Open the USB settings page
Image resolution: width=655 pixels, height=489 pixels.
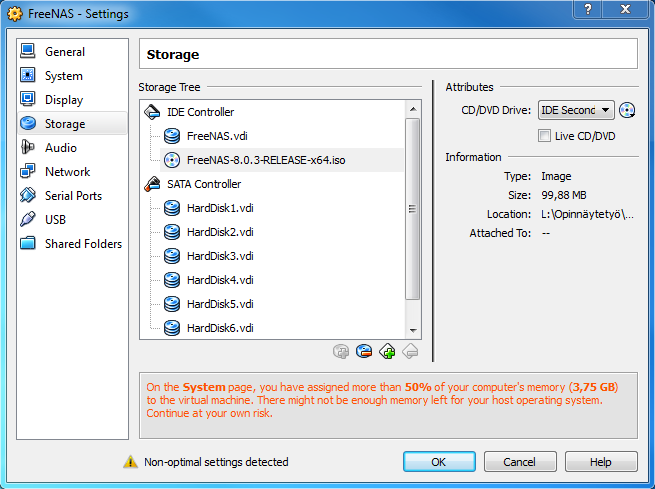click(72, 220)
